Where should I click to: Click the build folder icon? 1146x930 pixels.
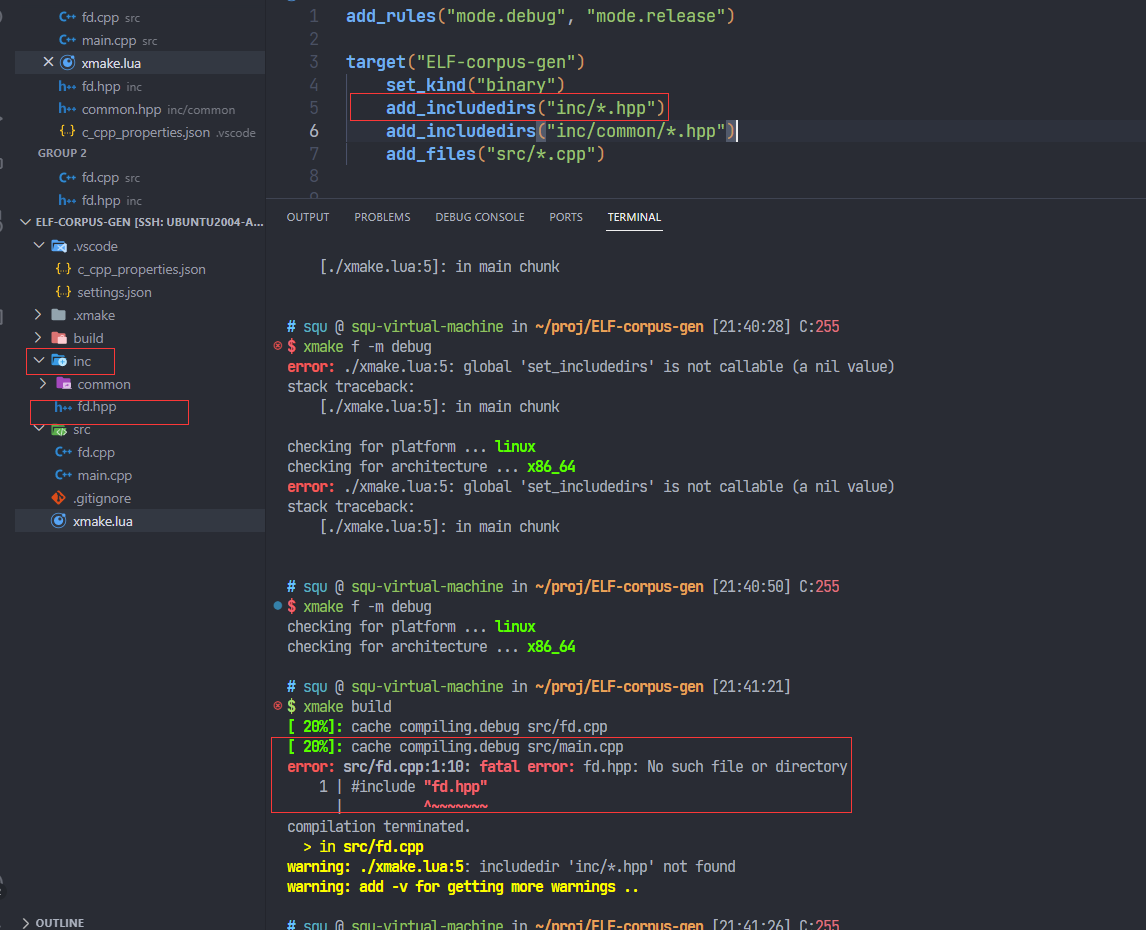59,338
